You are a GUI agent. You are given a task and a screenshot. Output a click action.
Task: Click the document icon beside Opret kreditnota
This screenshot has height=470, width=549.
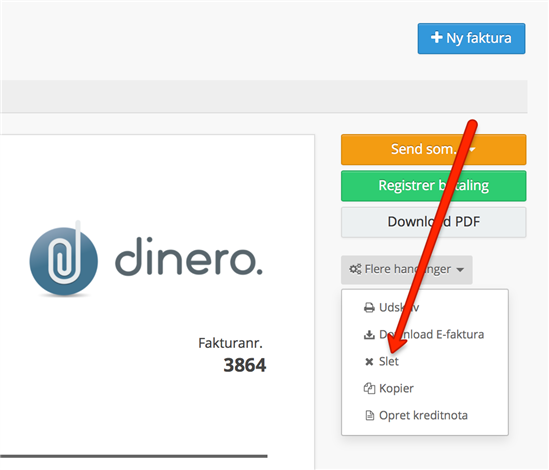(369, 415)
